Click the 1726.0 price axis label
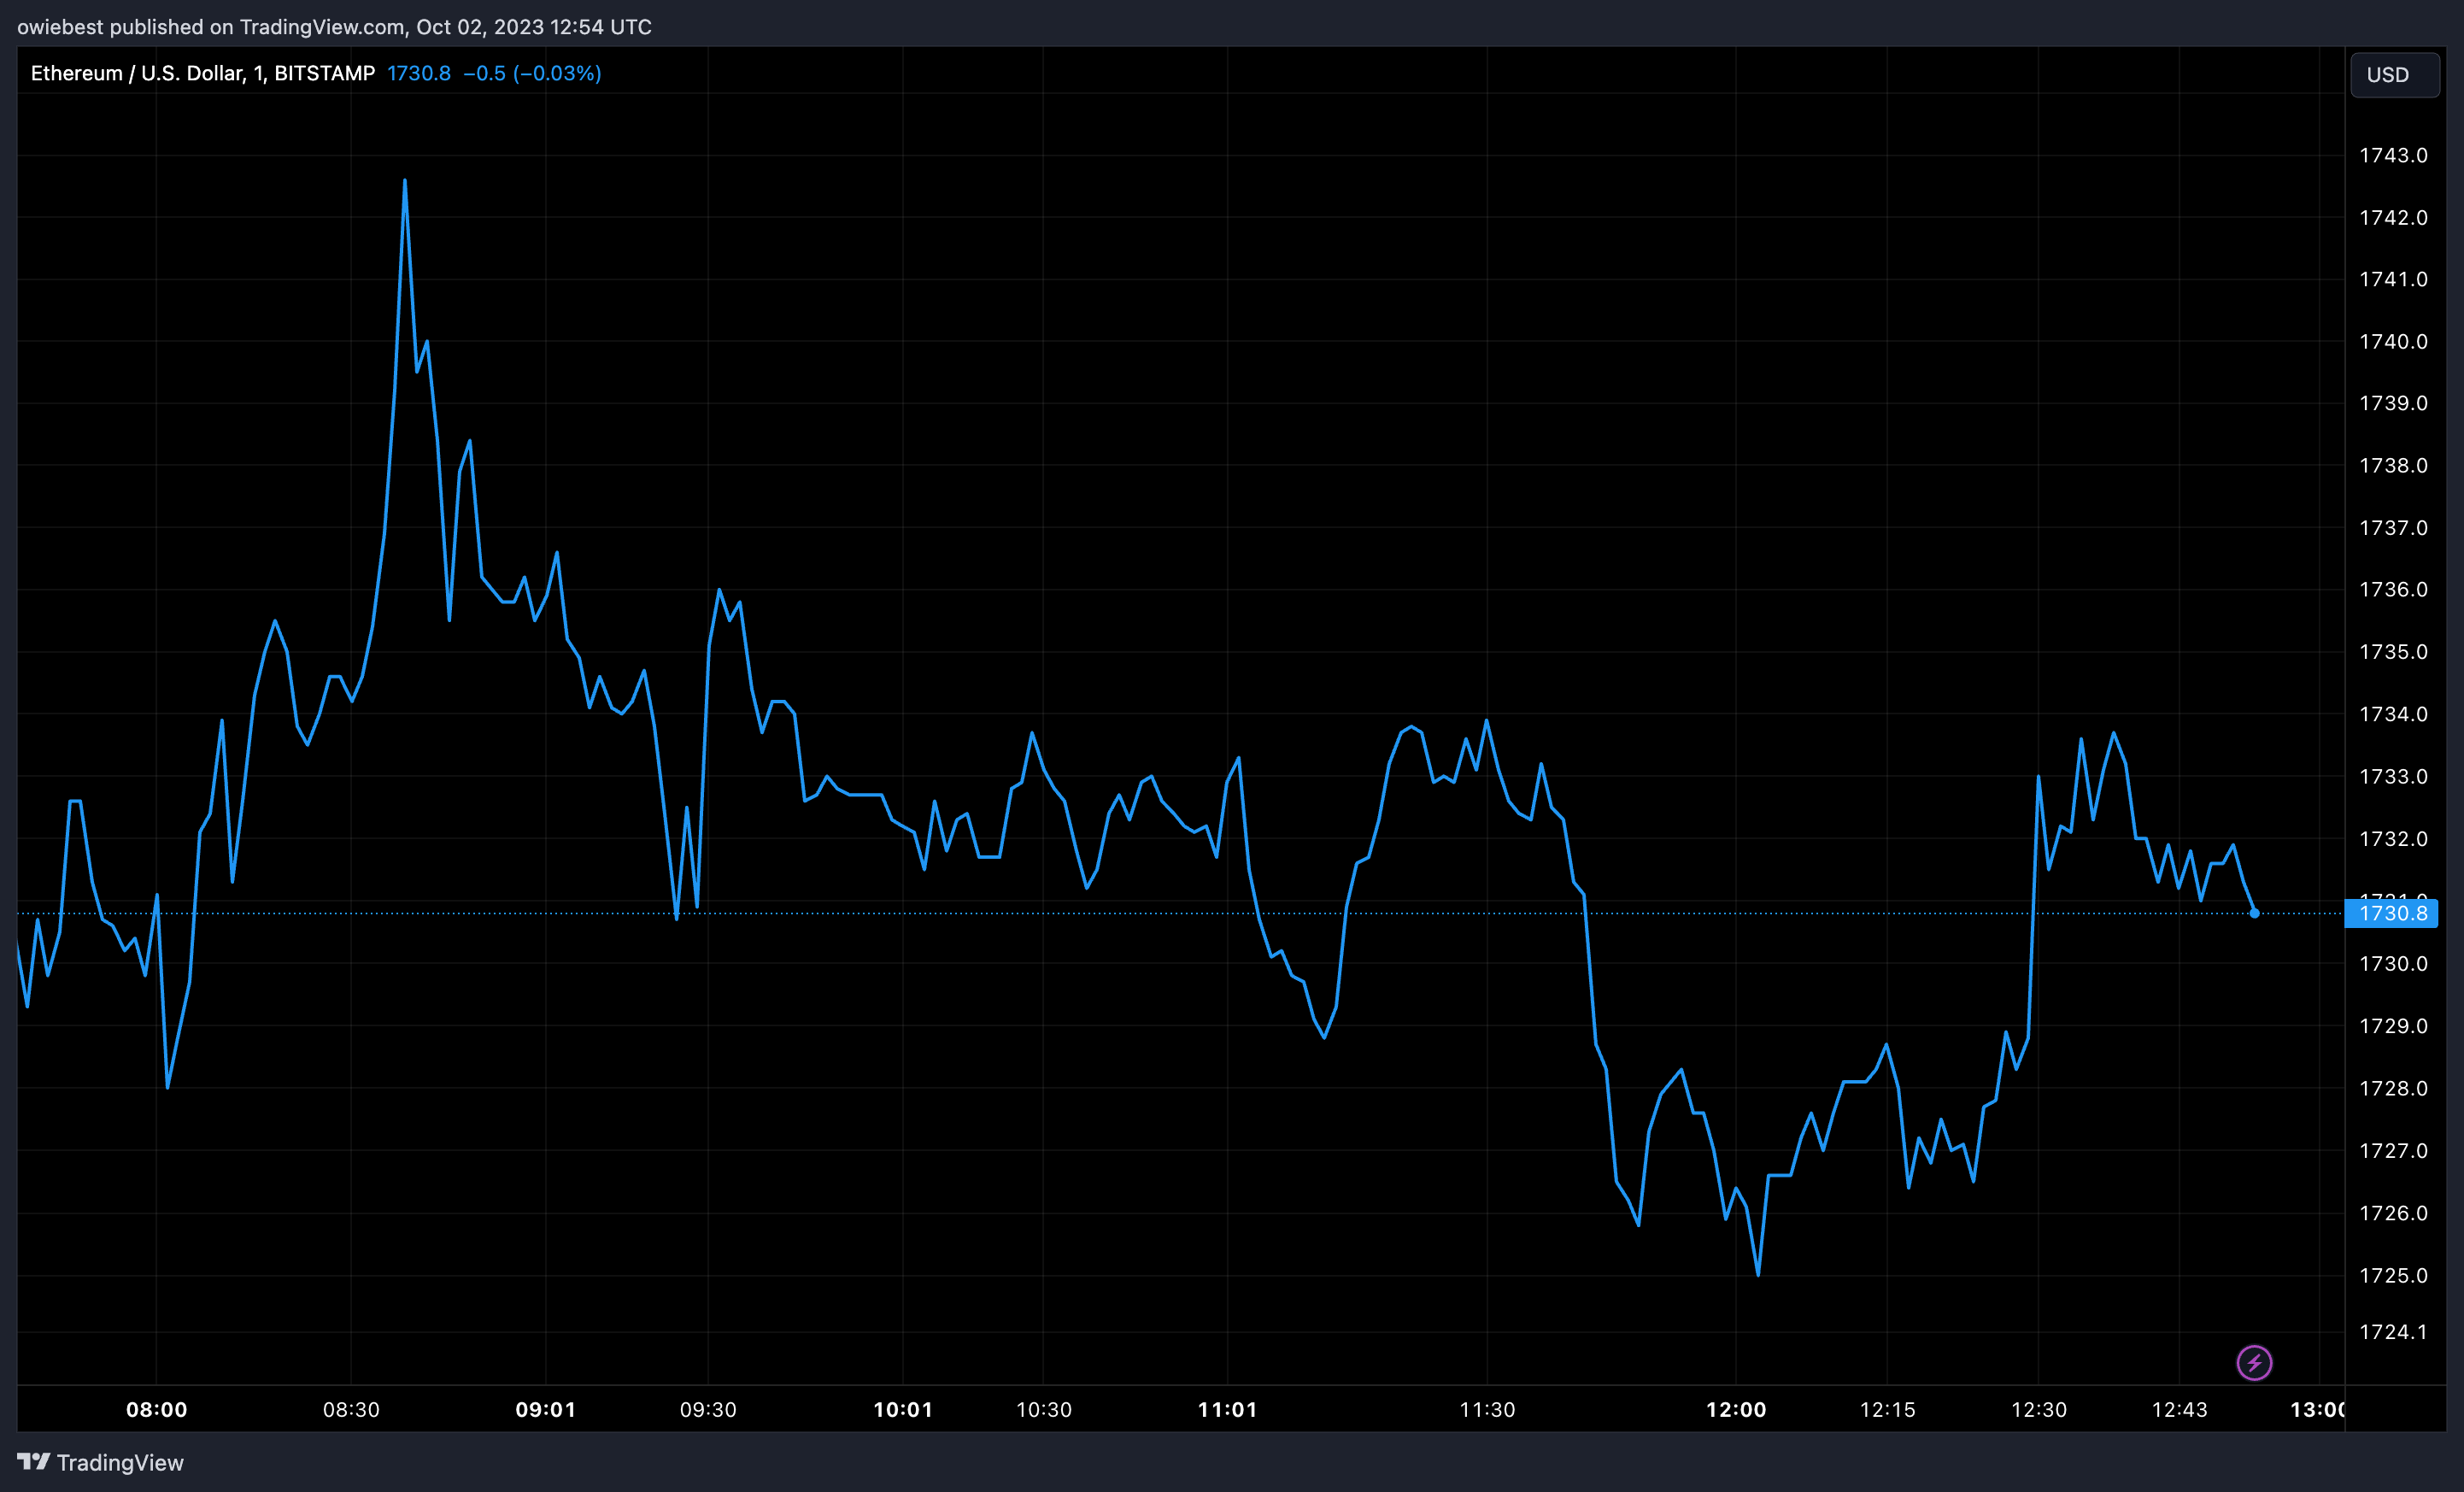This screenshot has width=2464, height=1492. (x=2393, y=1213)
